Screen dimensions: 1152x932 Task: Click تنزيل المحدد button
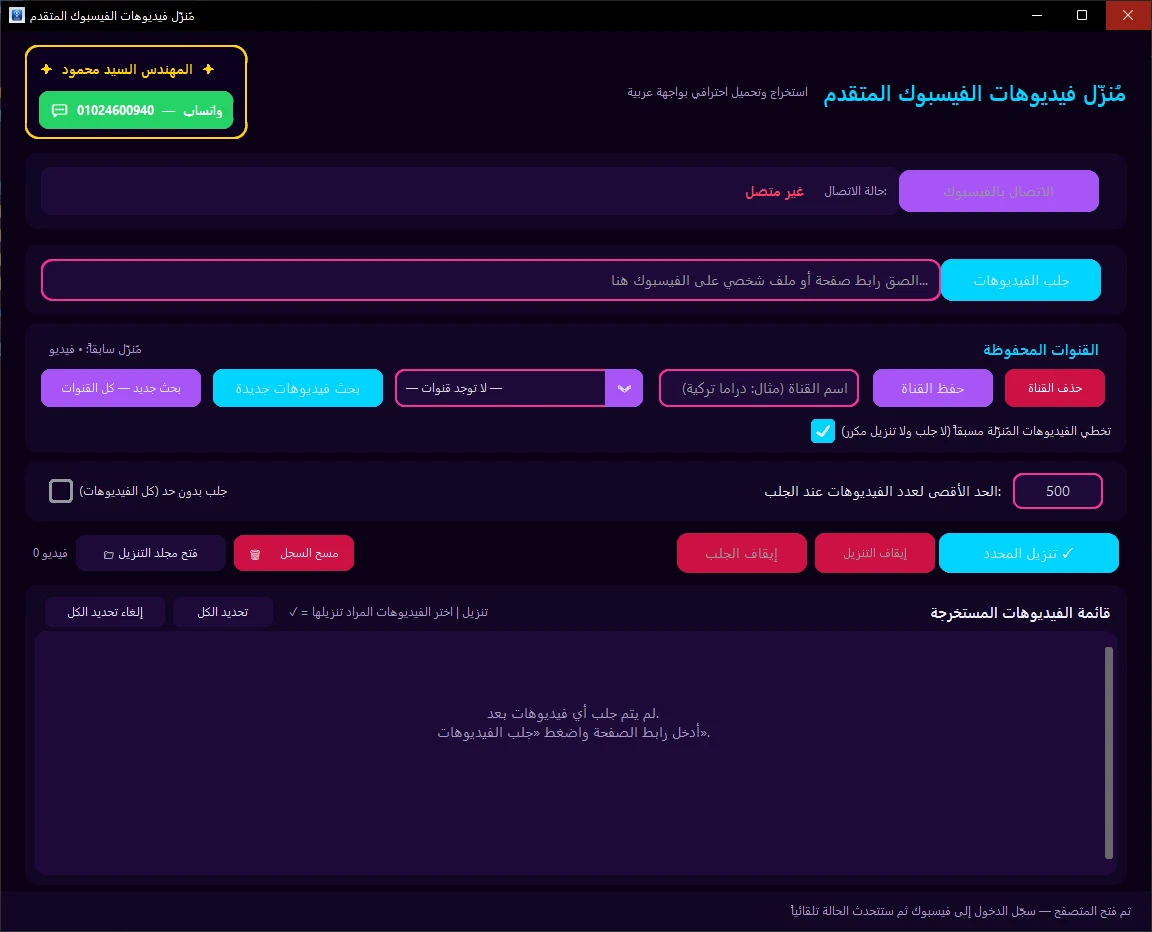(x=1029, y=553)
